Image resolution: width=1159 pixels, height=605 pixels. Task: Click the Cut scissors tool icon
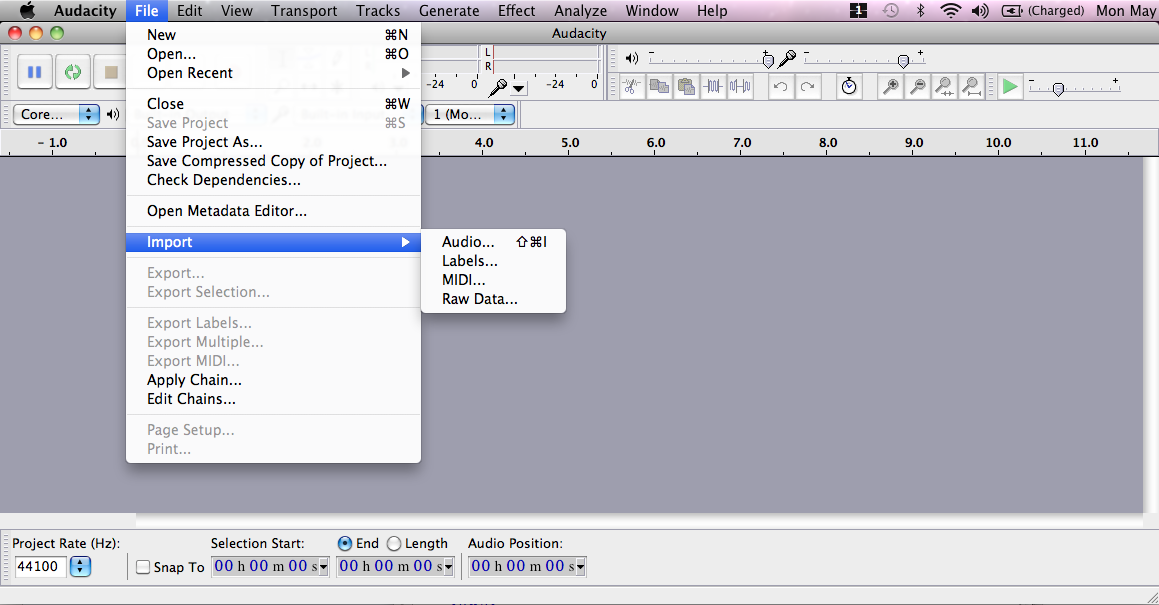(x=631, y=87)
